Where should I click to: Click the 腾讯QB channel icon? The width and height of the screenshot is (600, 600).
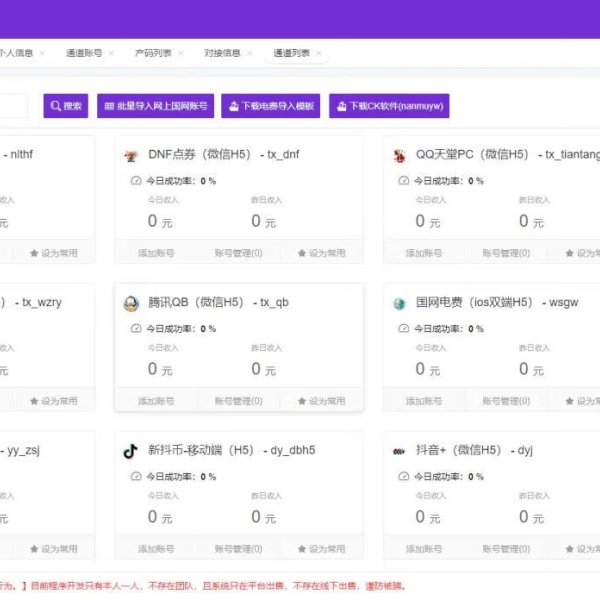(x=131, y=303)
